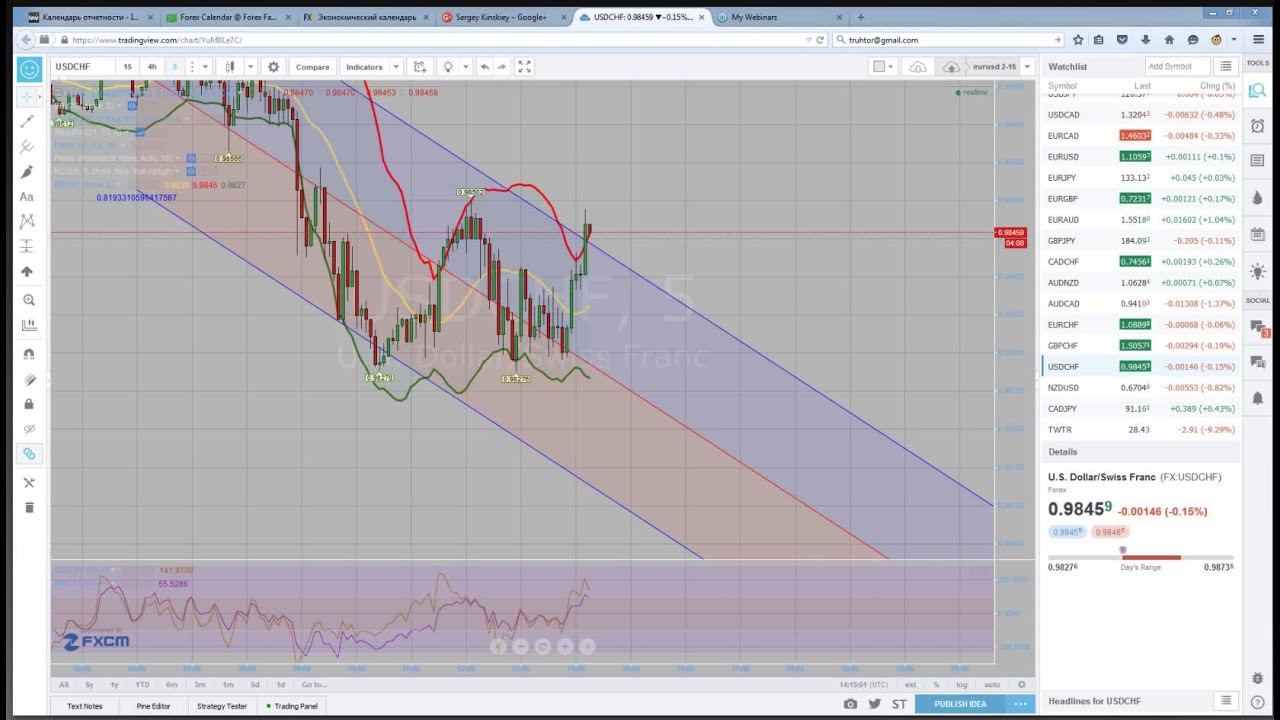Toggle stay in drawing mode pencil
This screenshot has width=1280, height=720.
[28, 379]
